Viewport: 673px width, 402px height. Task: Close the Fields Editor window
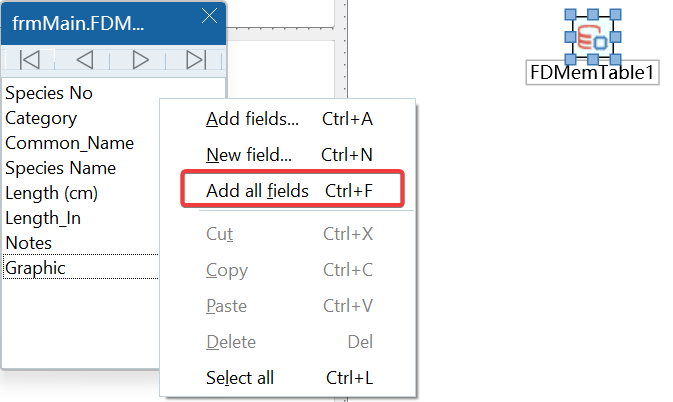209,17
